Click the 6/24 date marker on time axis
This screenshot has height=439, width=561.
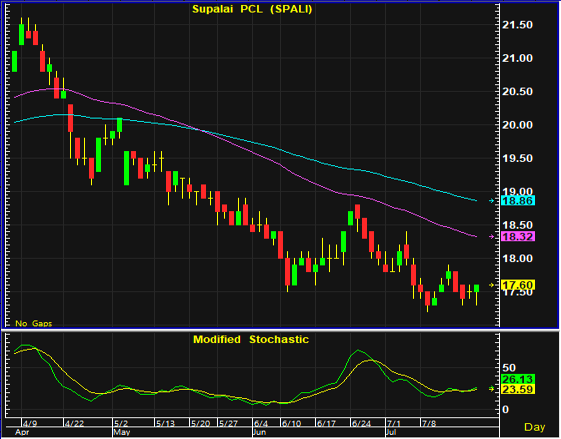pos(361,424)
